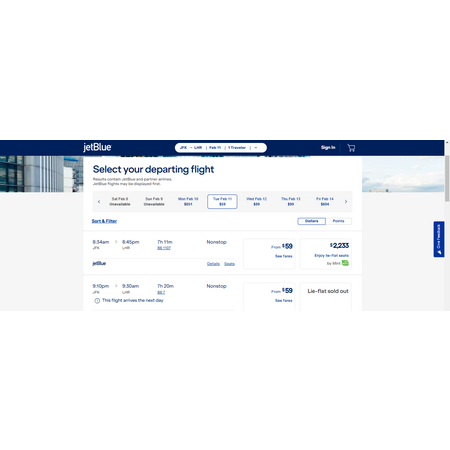Show later dates with right arrow
This screenshot has height=450, width=450.
coord(346,202)
